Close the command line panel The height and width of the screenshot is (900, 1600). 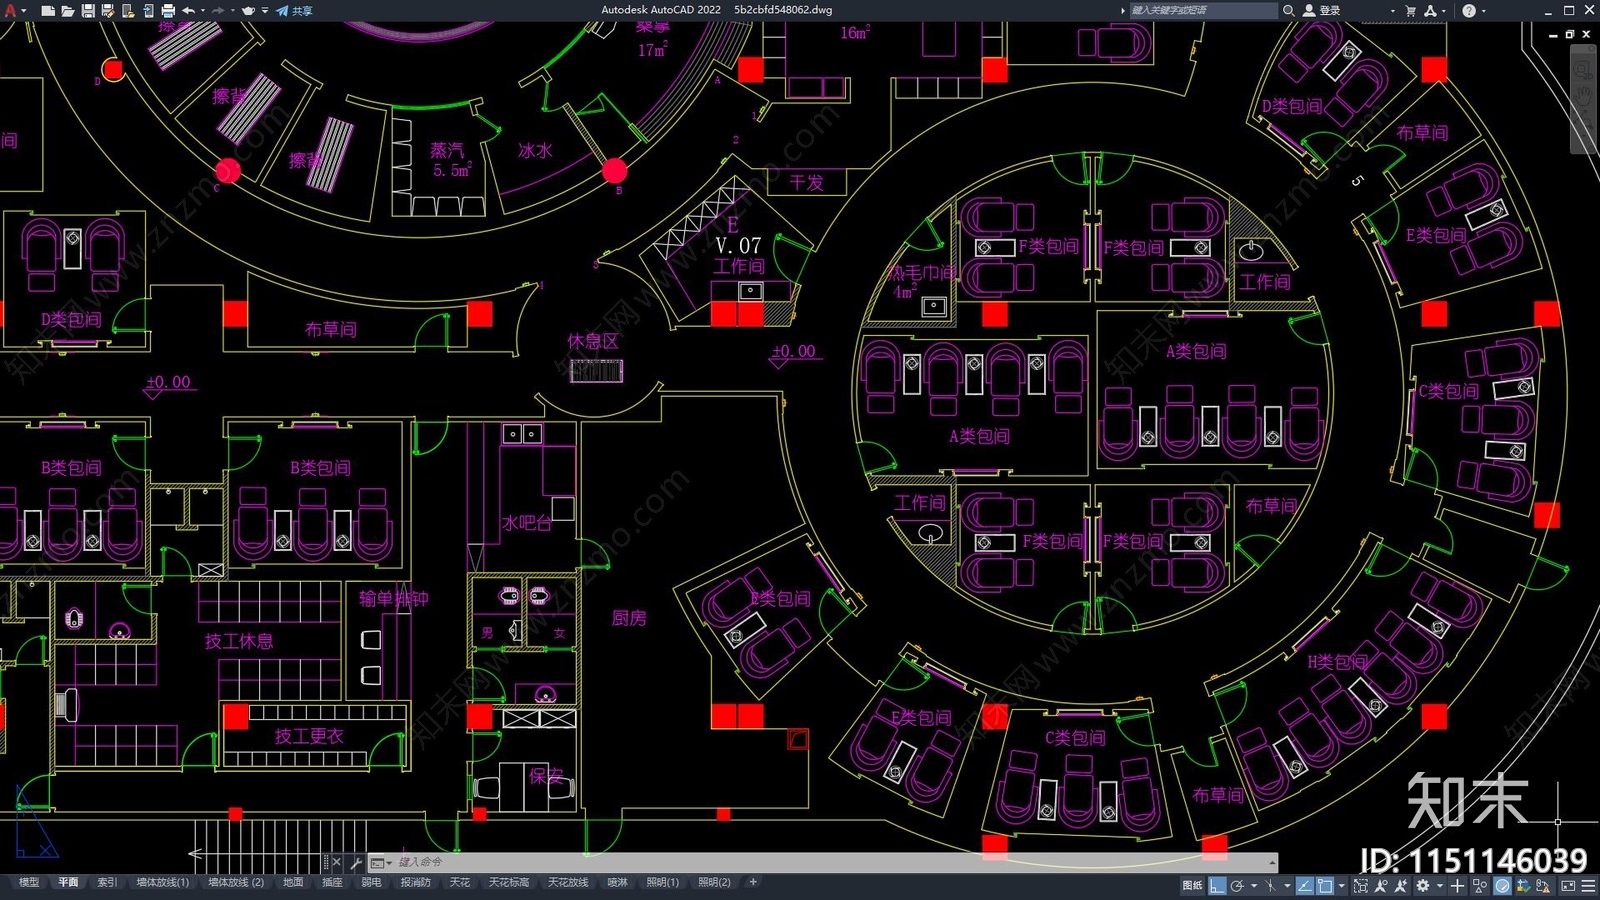point(336,862)
